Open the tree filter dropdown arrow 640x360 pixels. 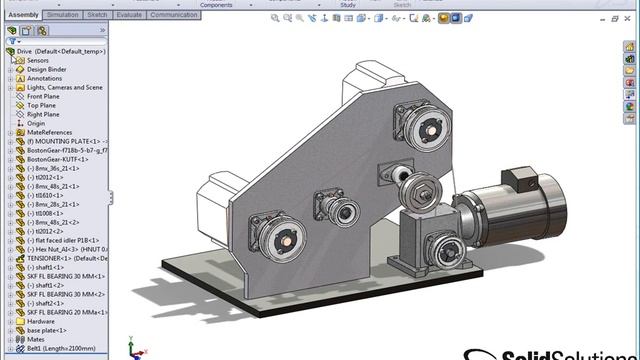19,42
